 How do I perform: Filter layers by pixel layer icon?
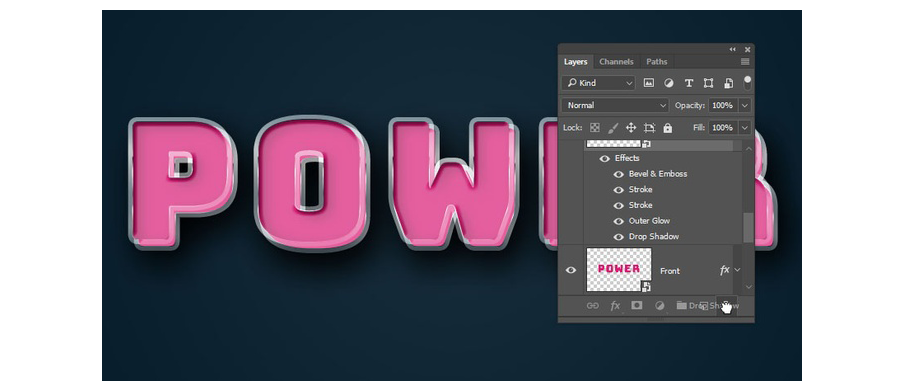click(649, 83)
